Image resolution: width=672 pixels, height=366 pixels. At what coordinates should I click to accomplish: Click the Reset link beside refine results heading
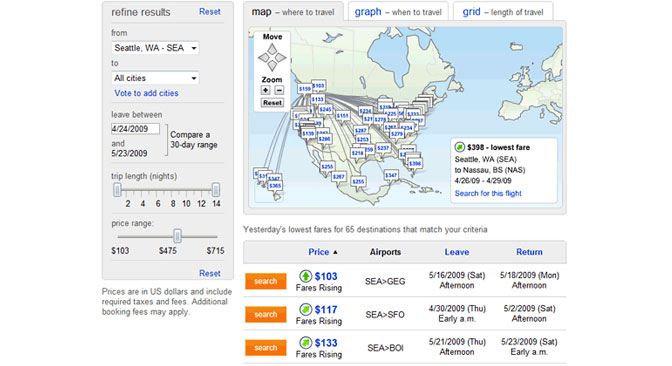210,12
